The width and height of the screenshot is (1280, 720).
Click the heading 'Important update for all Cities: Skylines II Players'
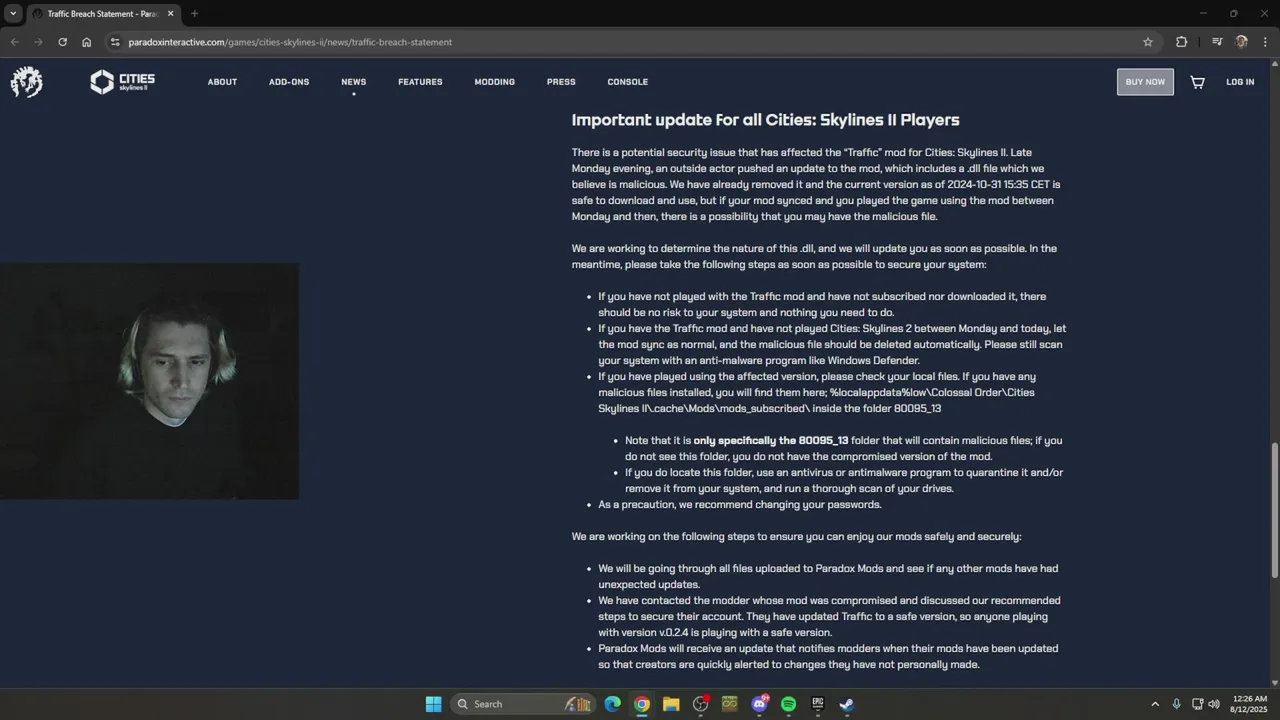765,120
